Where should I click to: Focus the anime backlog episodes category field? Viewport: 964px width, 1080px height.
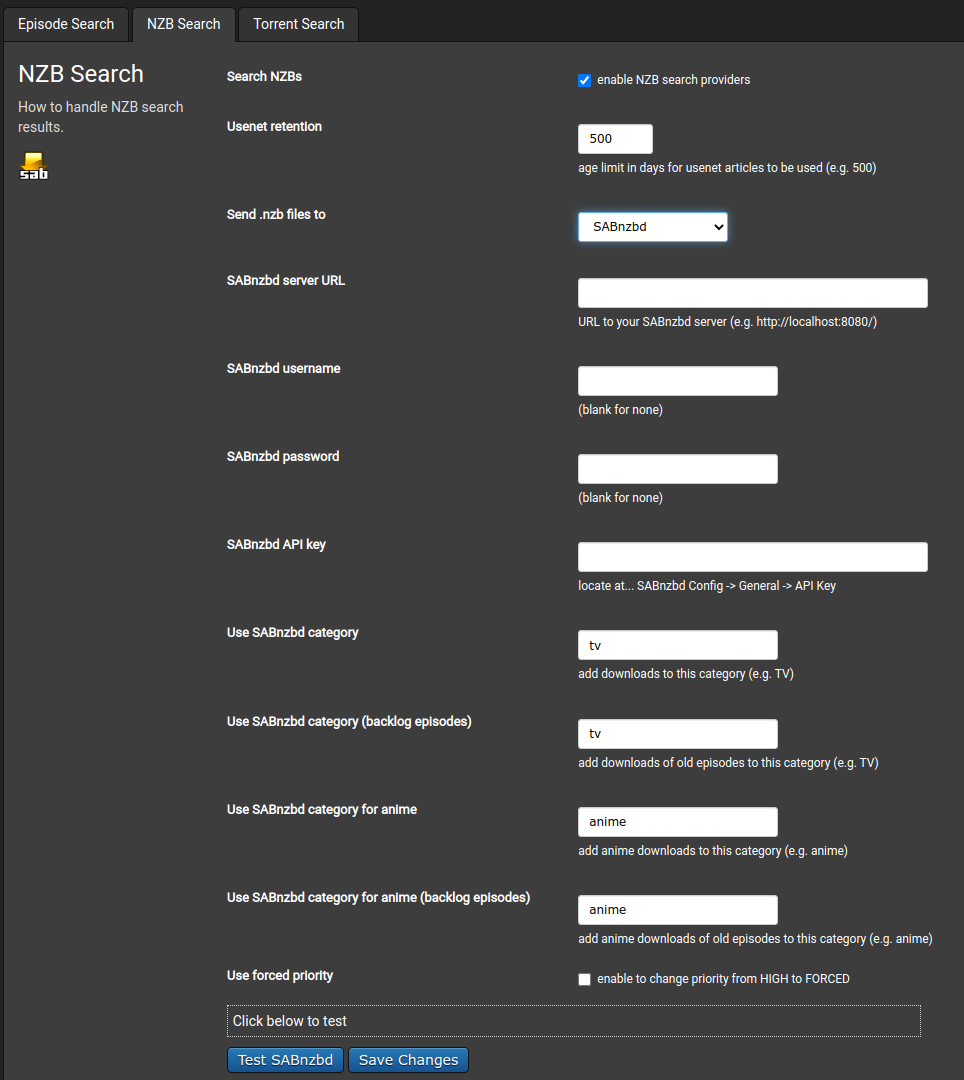678,910
